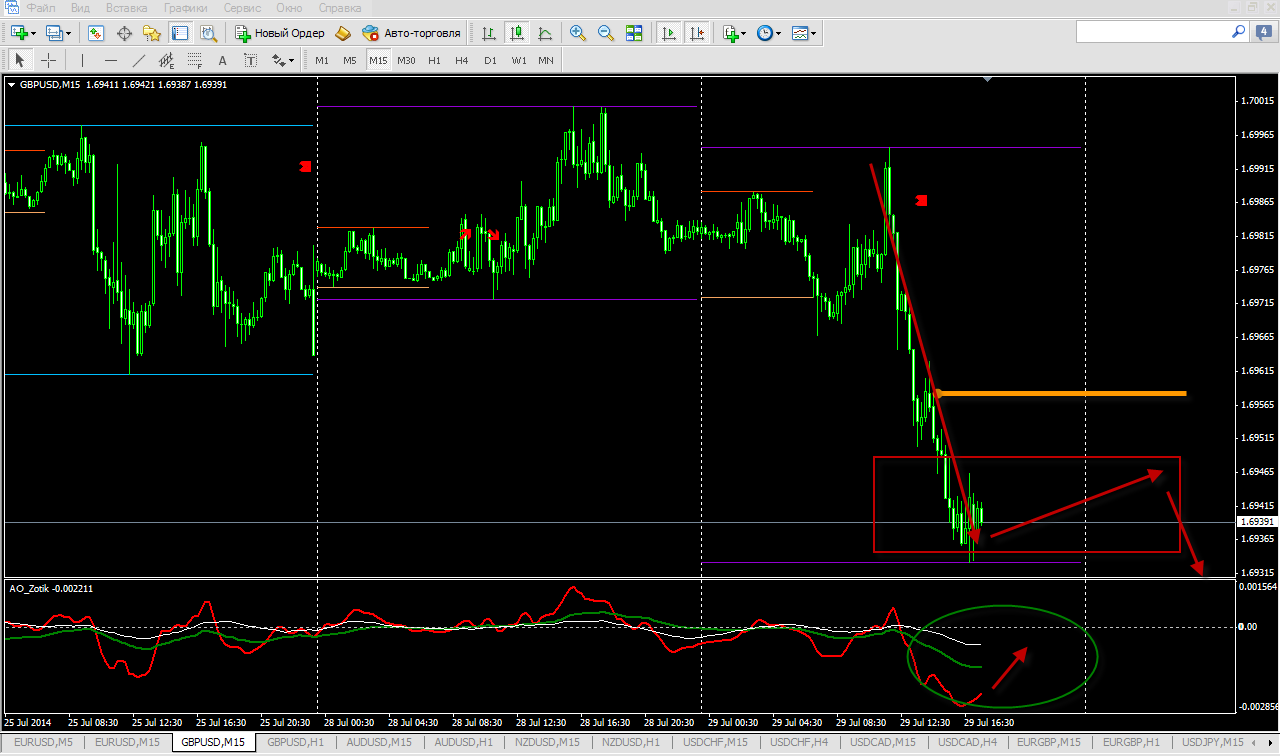Select the text label tool

pos(223,60)
